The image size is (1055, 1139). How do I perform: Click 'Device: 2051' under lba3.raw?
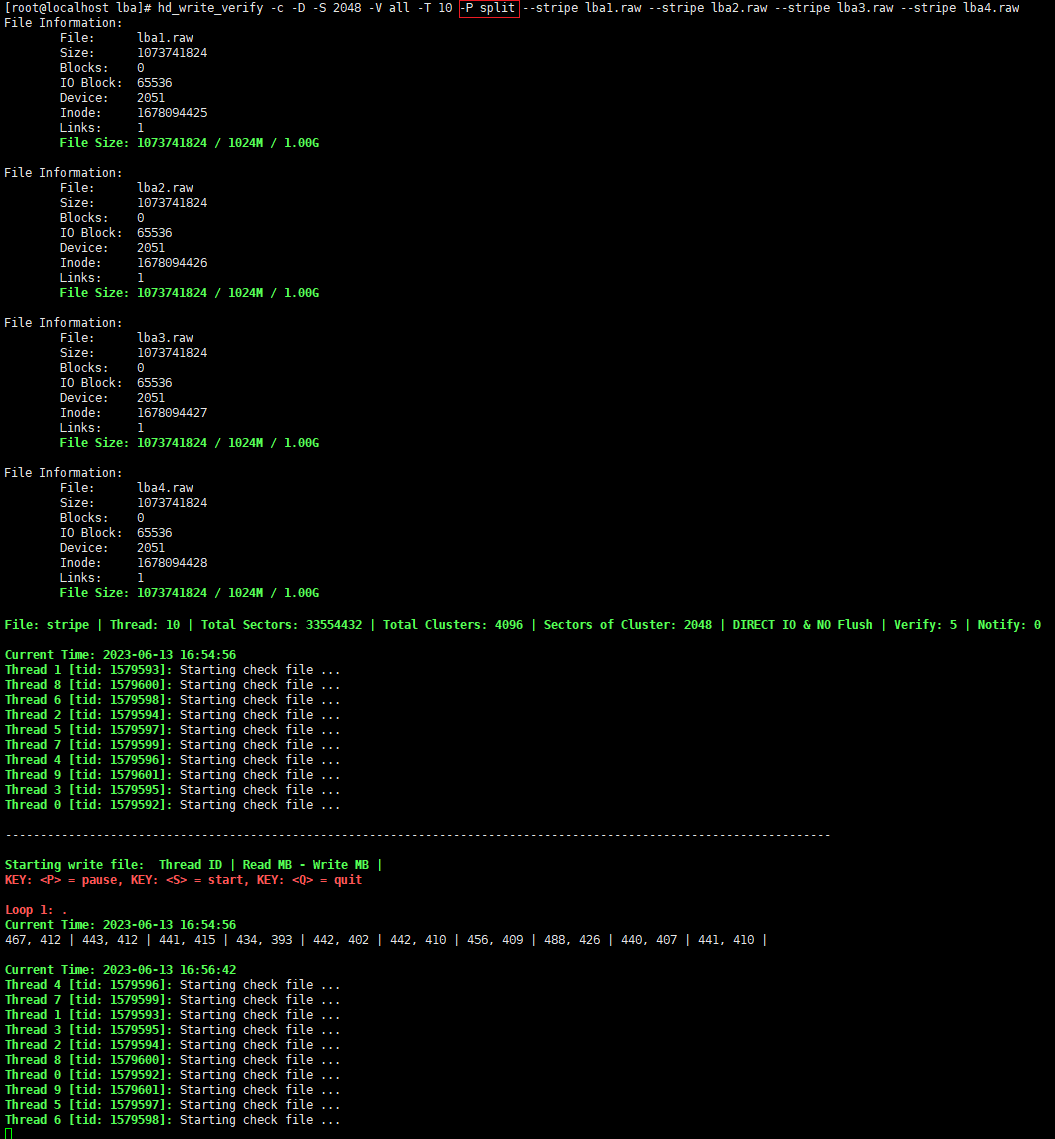point(113,398)
